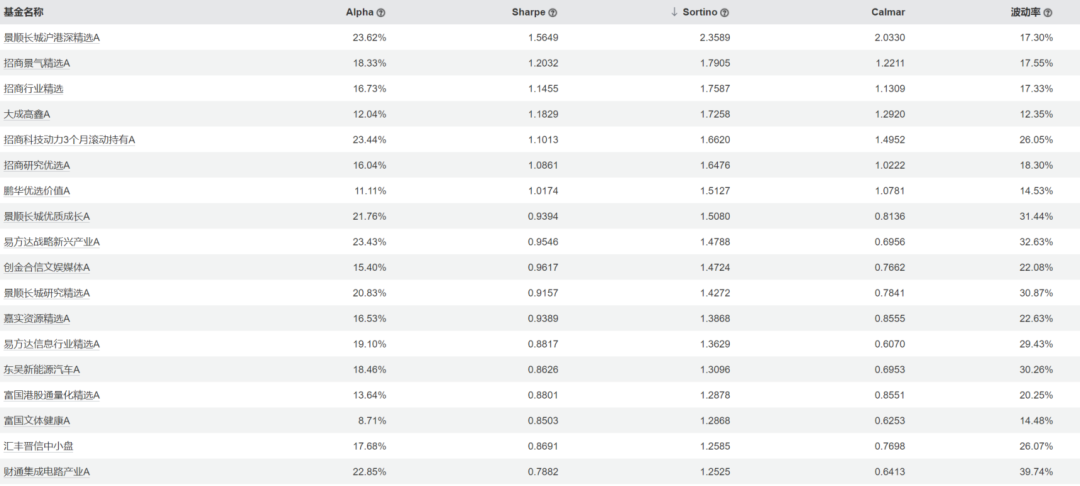Open 招商科技动力3个月滚动持有A fund

tap(69, 140)
